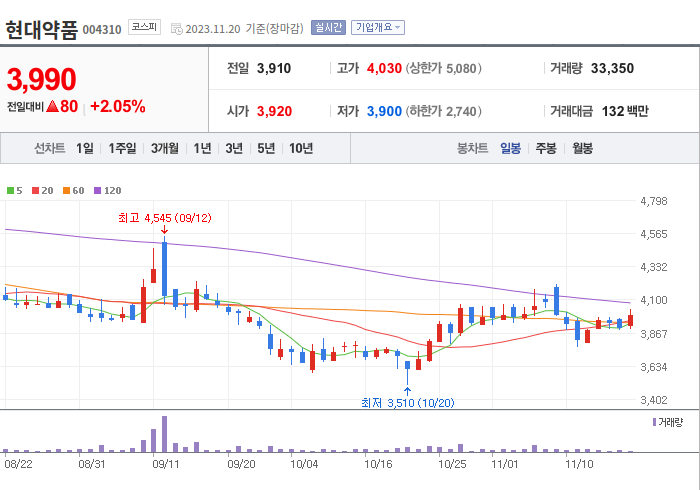Click the 상한가 5,080 text
The image size is (700, 490).
click(443, 68)
